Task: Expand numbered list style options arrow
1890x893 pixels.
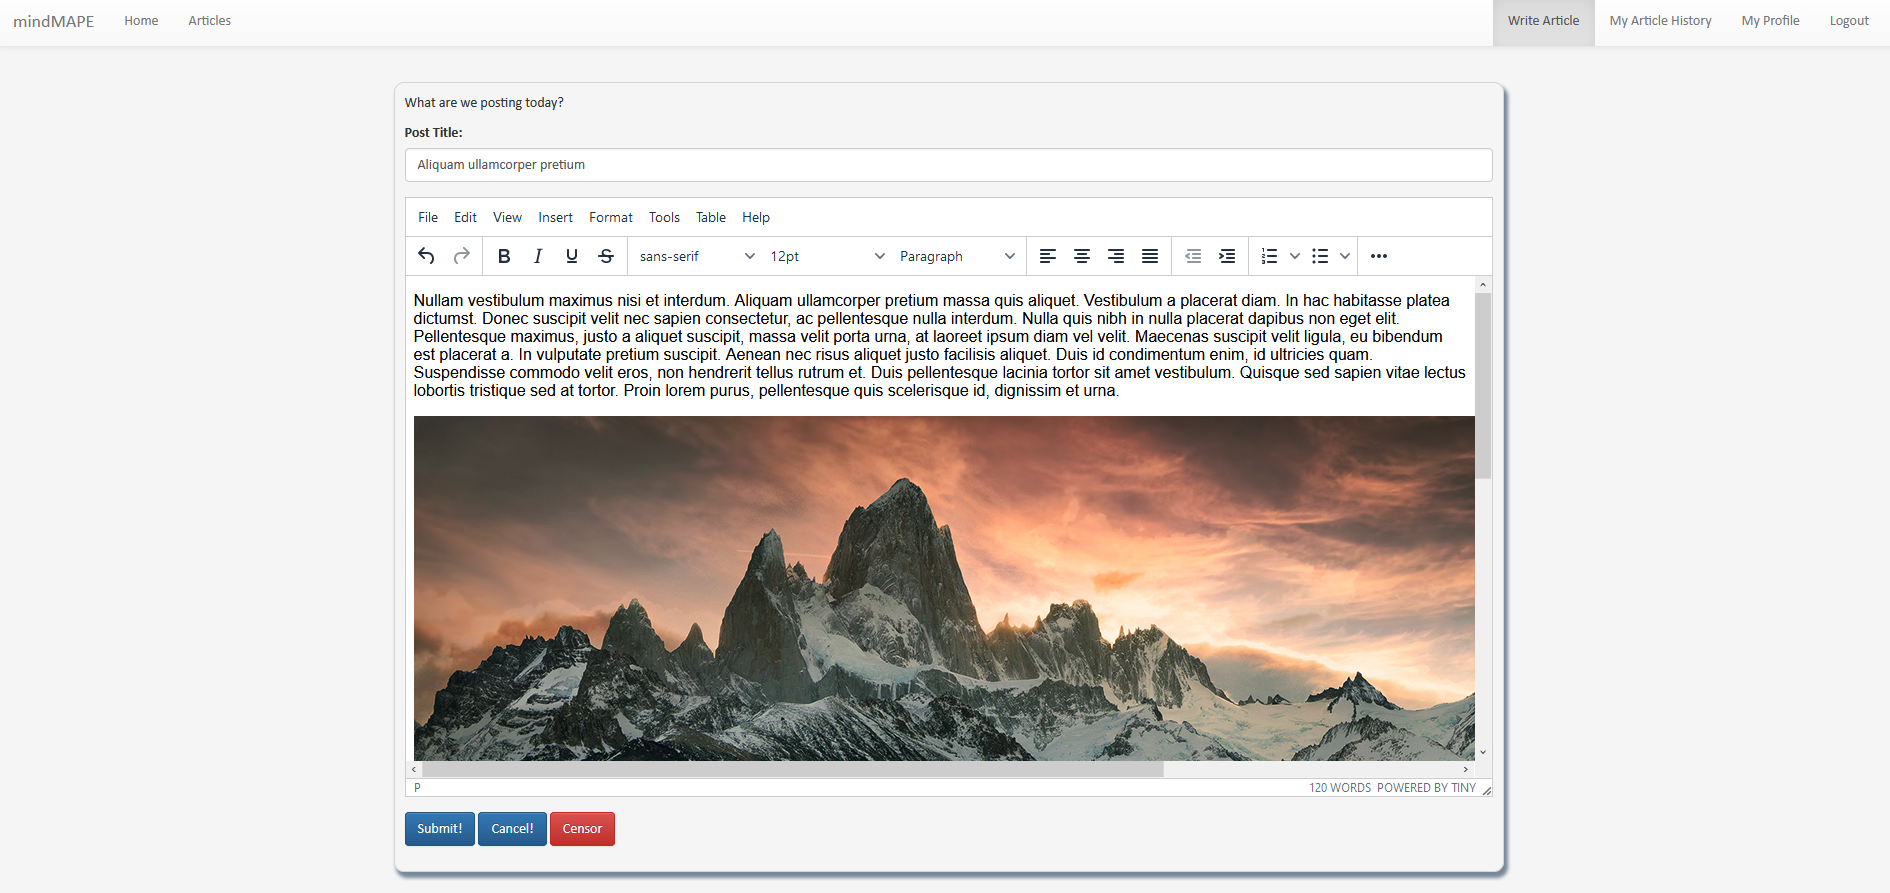Action: [x=1295, y=256]
